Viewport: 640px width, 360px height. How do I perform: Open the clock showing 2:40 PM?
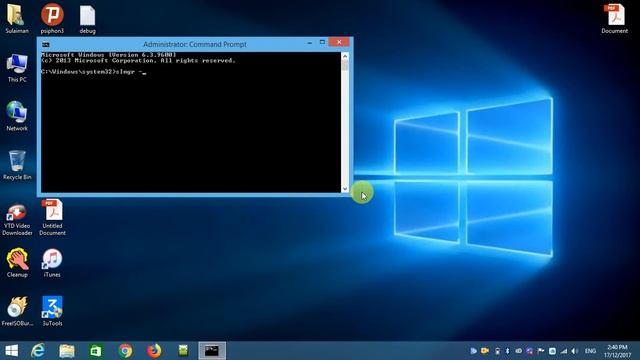tap(617, 351)
